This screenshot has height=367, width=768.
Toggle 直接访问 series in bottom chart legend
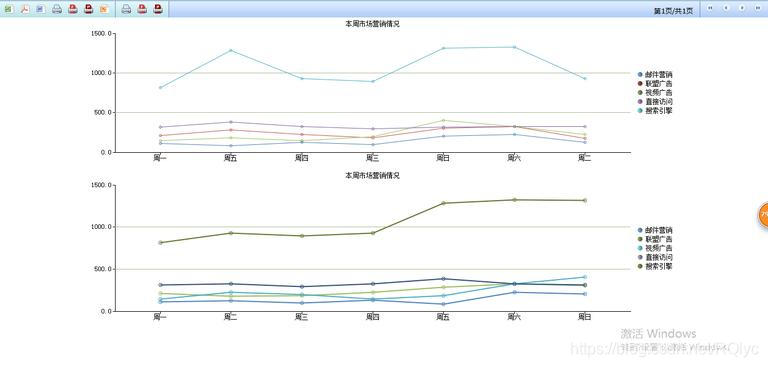655,257
